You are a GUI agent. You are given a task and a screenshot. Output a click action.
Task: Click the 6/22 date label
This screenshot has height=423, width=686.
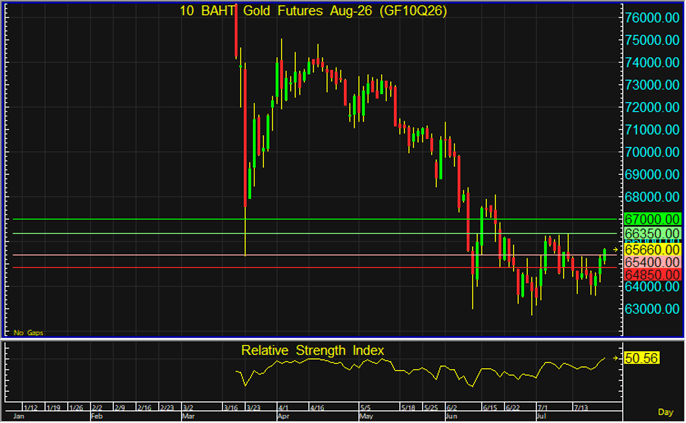[512, 408]
